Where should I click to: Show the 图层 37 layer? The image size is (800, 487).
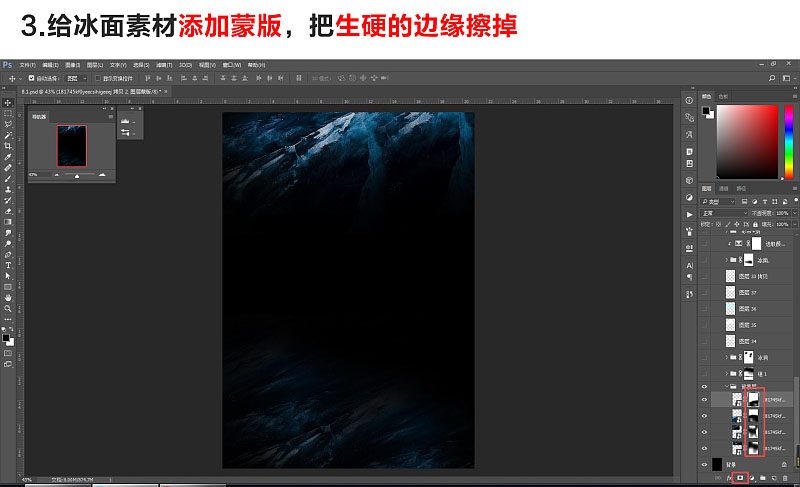[705, 292]
